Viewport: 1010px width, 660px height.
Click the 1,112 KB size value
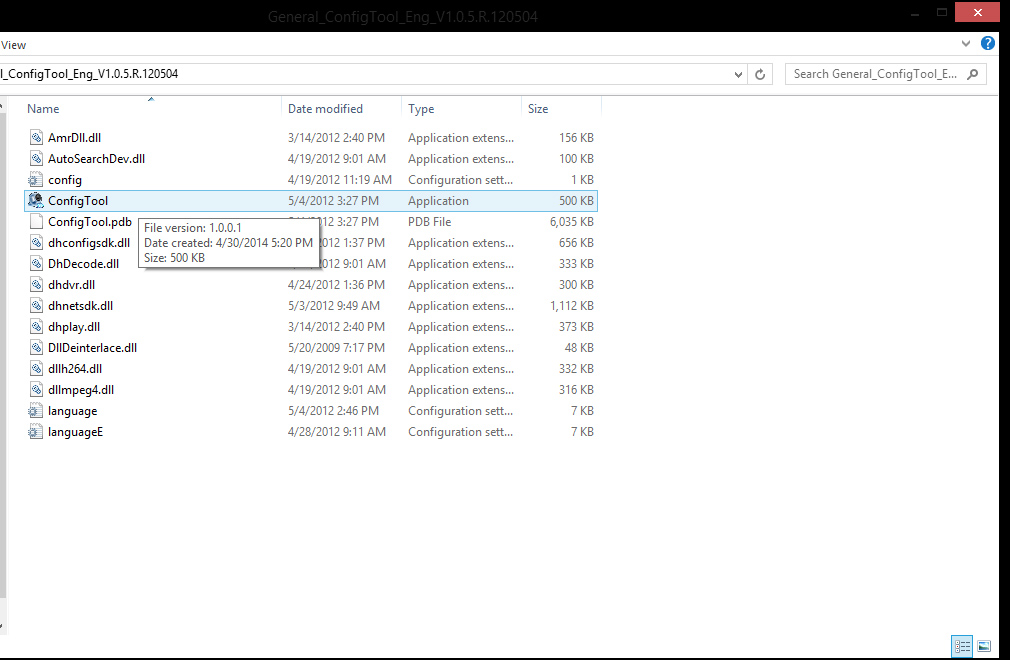571,306
